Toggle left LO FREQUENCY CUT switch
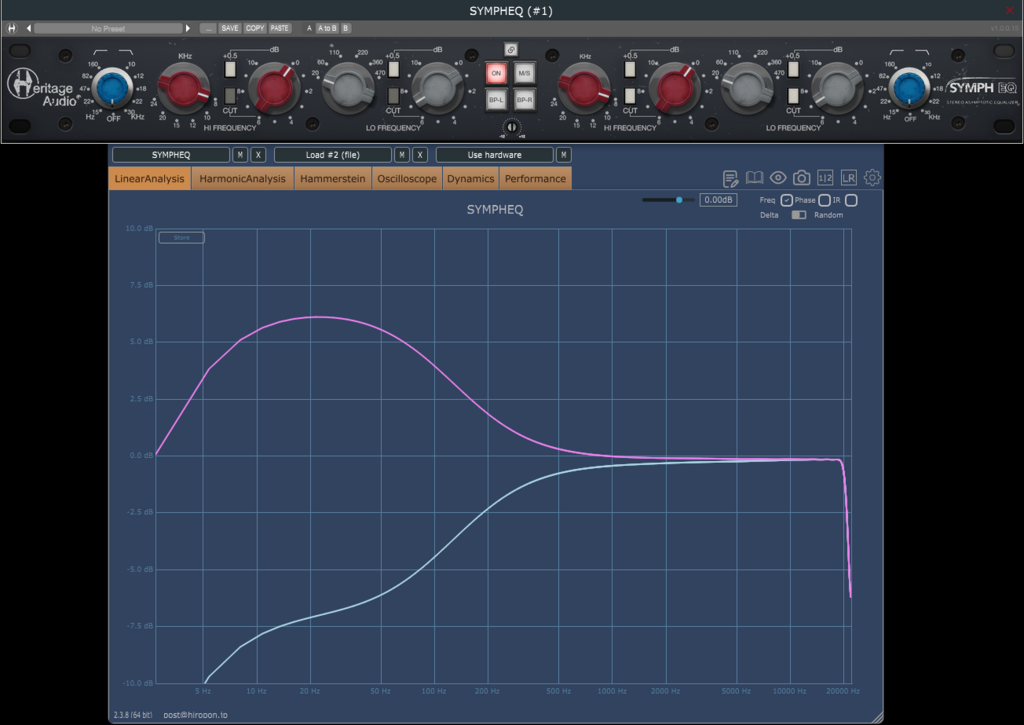Image resolution: width=1024 pixels, height=725 pixels. click(393, 96)
